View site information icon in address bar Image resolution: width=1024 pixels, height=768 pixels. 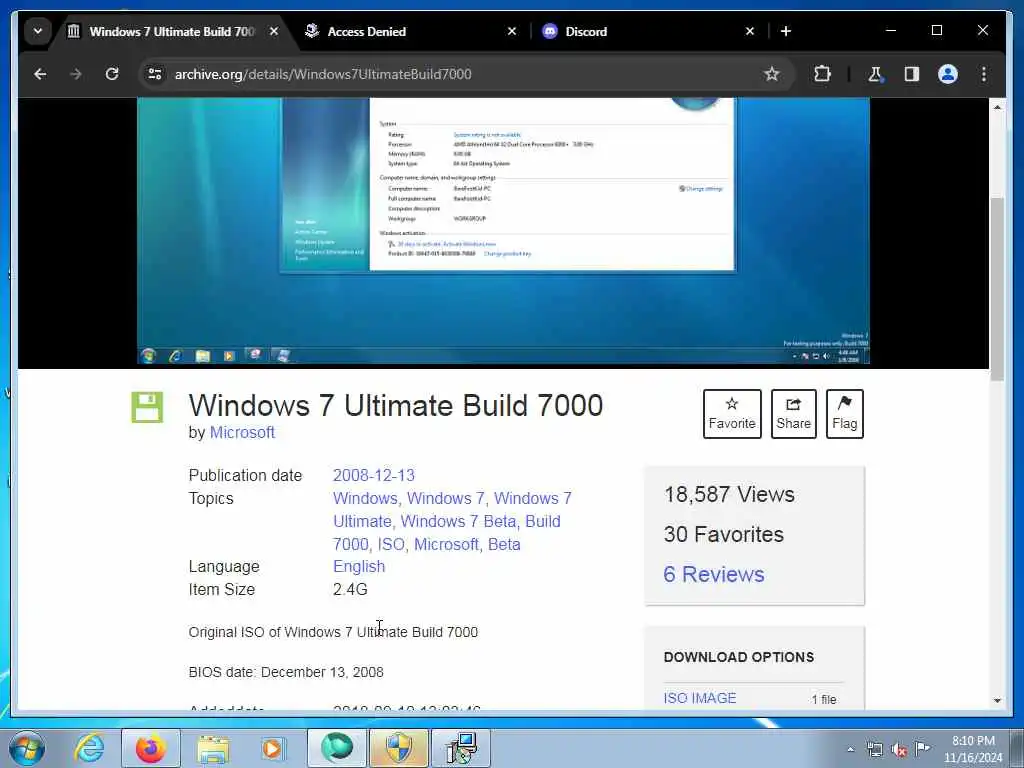click(155, 74)
